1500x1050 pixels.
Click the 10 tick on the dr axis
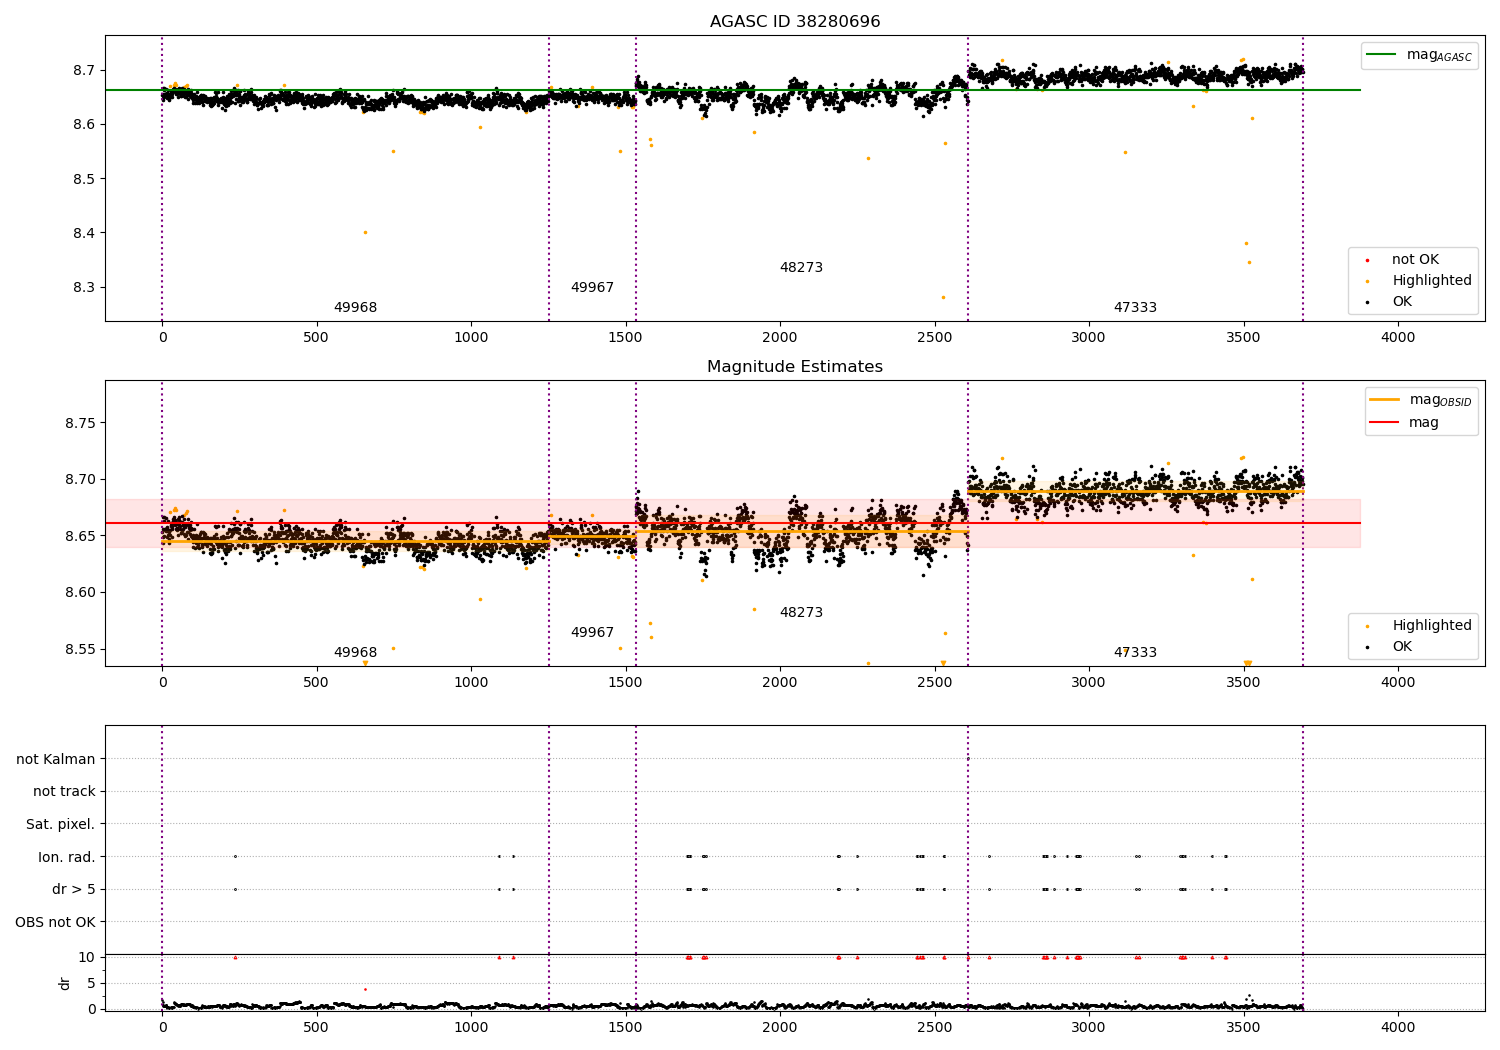pyautogui.click(x=87, y=958)
